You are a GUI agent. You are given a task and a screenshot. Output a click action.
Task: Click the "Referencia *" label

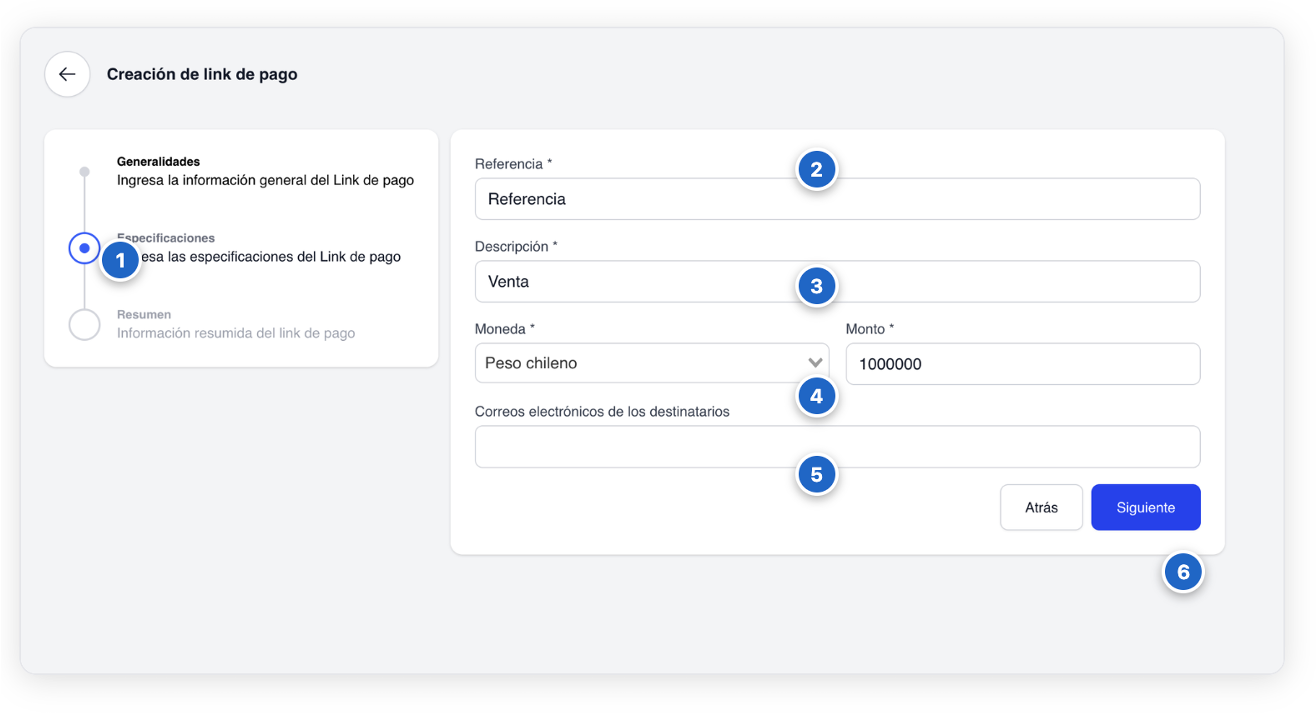coord(513,164)
